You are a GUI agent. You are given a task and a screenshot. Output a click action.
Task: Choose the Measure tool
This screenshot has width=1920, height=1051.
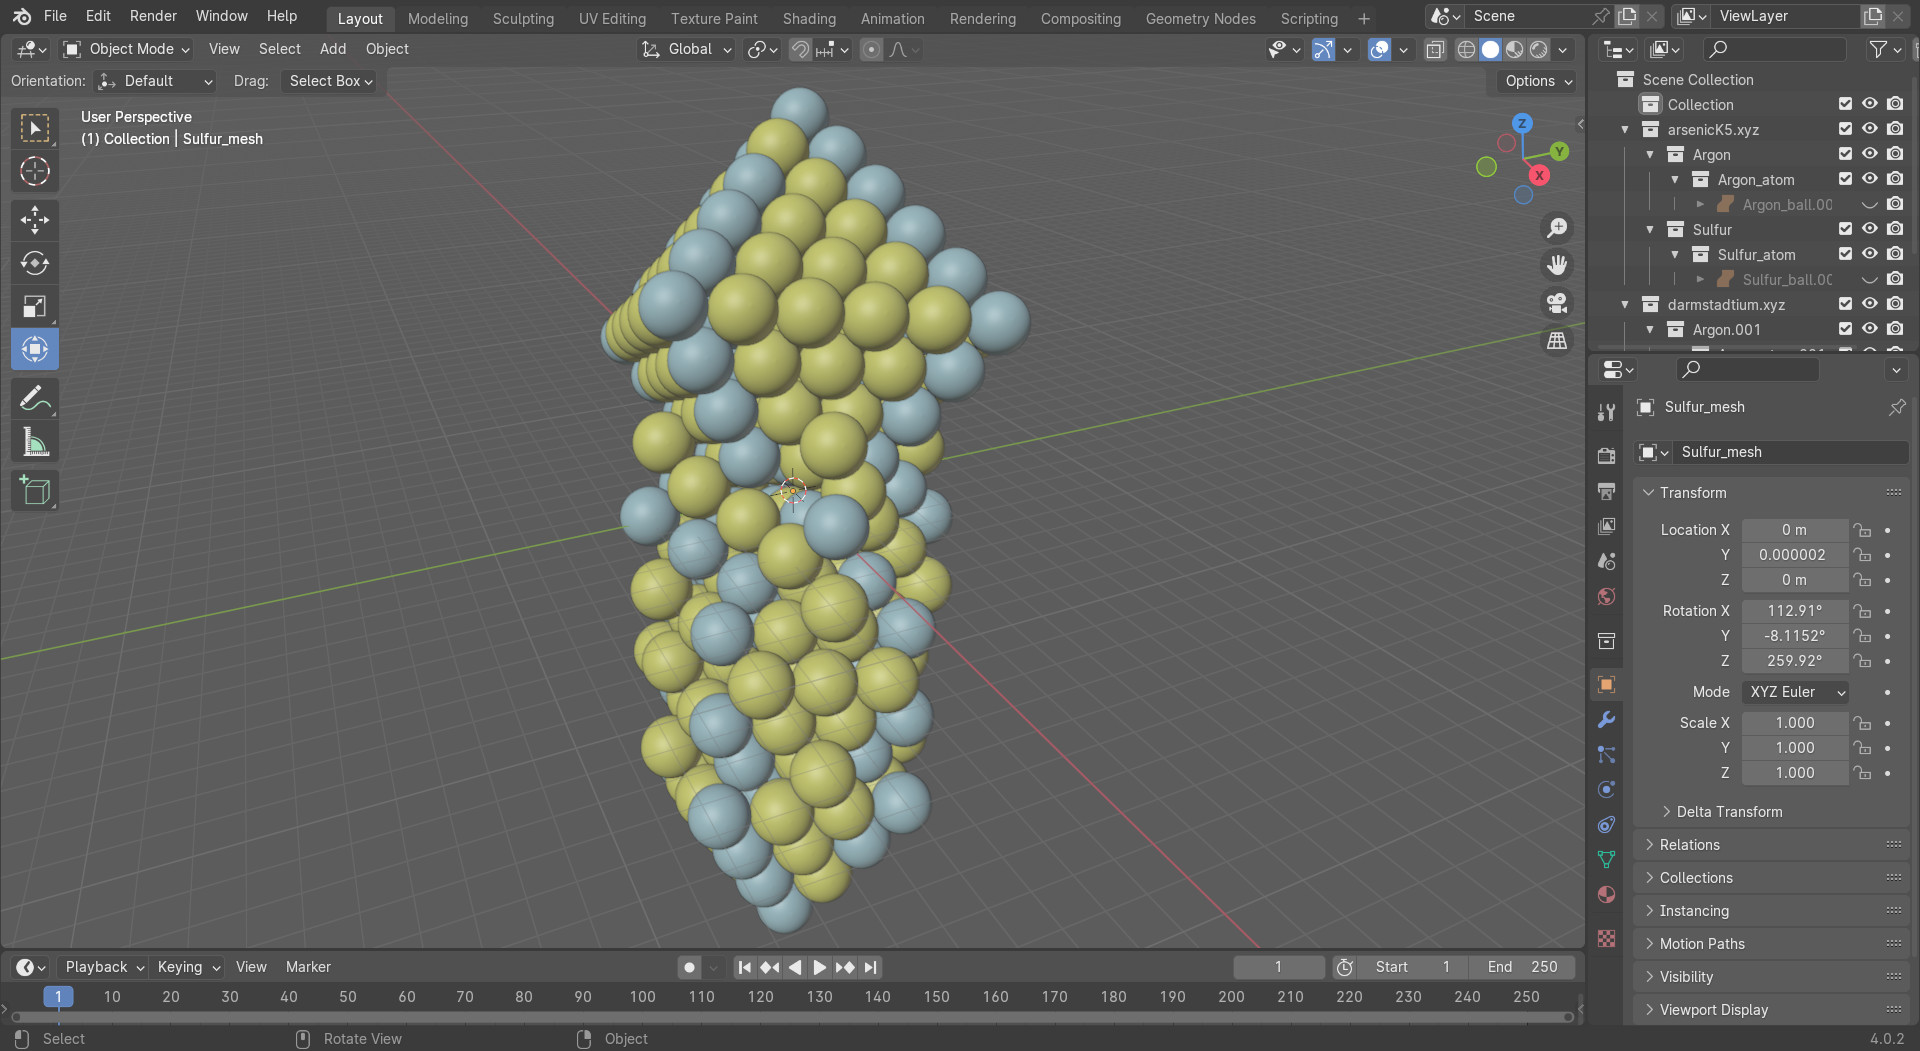click(x=35, y=442)
